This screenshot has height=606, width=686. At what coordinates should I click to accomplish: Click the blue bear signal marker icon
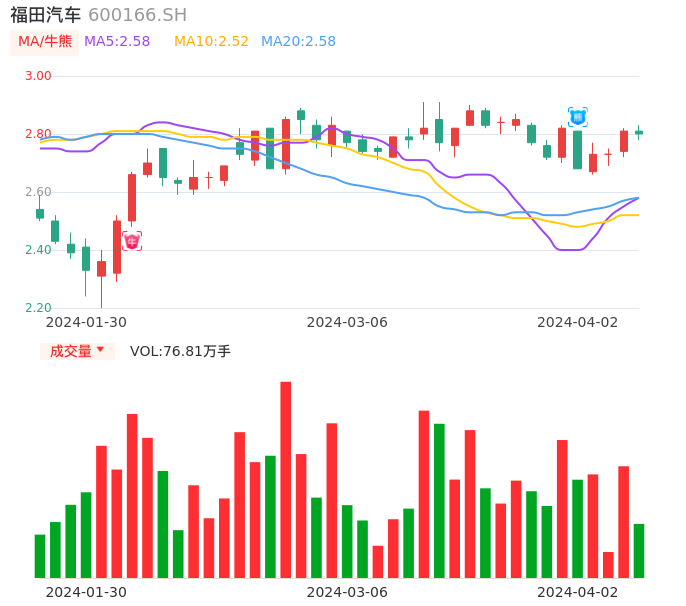[578, 117]
